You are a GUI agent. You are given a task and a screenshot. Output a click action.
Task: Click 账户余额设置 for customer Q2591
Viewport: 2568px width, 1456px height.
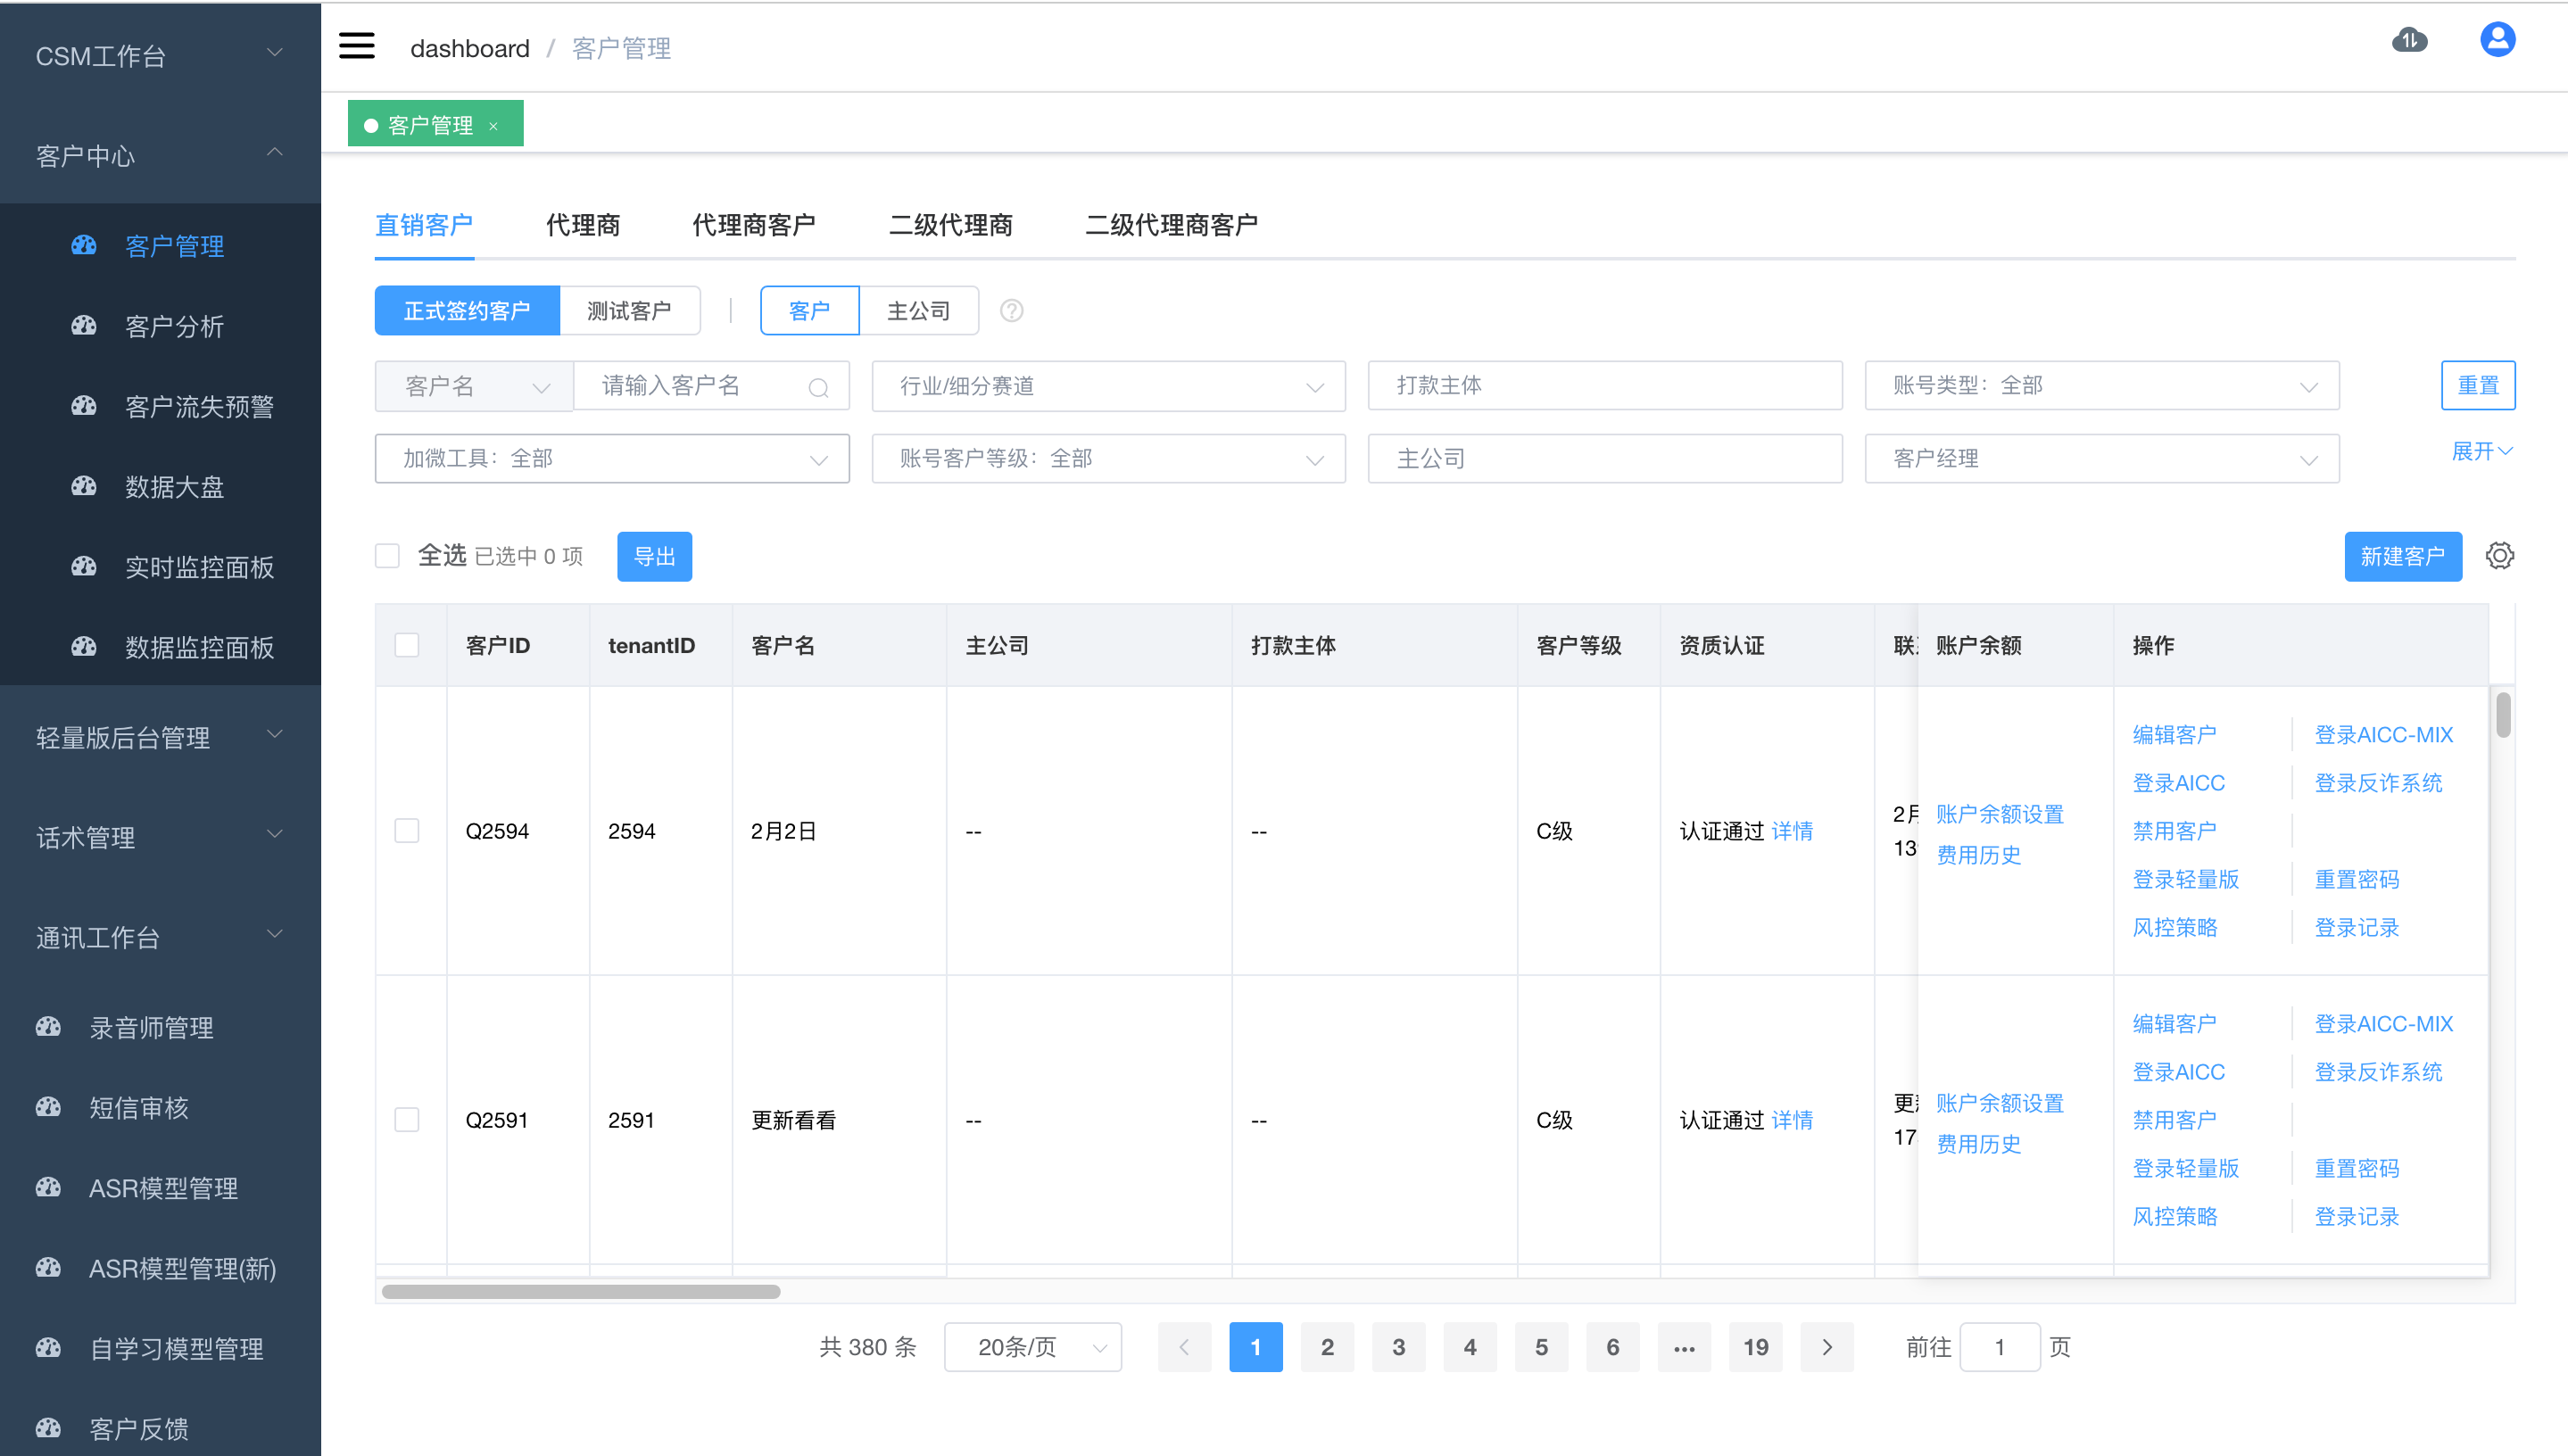click(x=2000, y=1103)
